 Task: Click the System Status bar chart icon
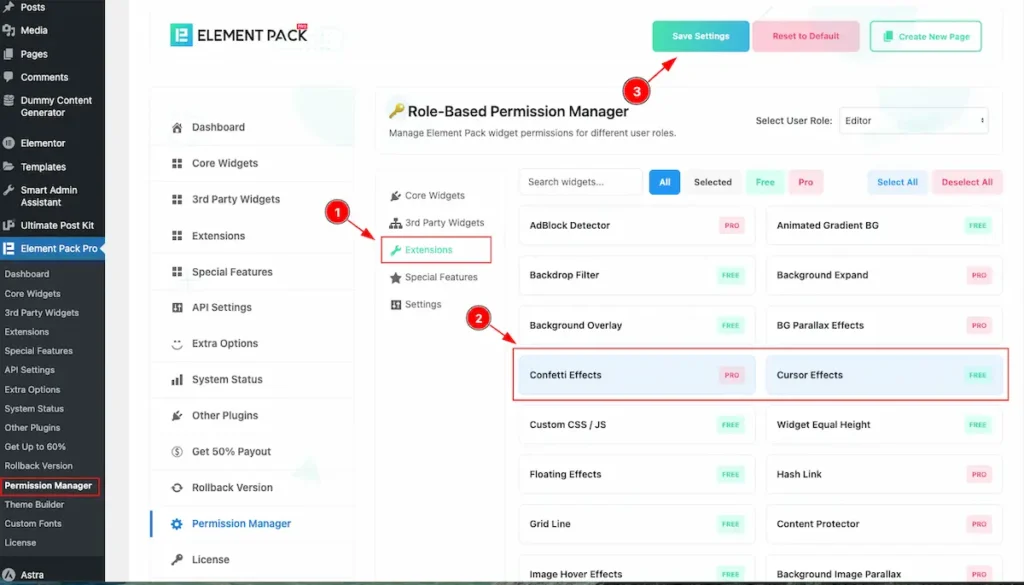(177, 380)
